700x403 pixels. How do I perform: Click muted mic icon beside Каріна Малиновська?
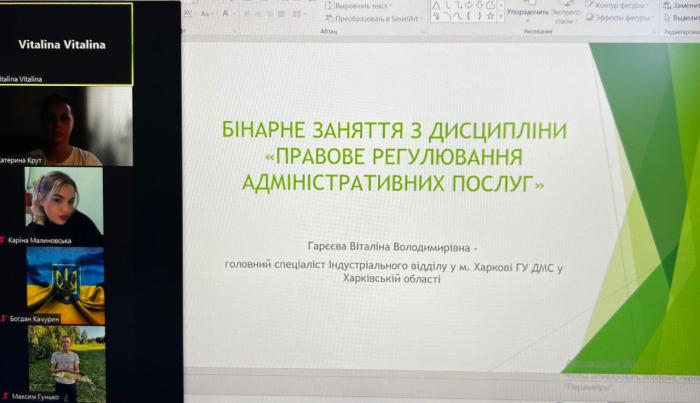coord(2,241)
